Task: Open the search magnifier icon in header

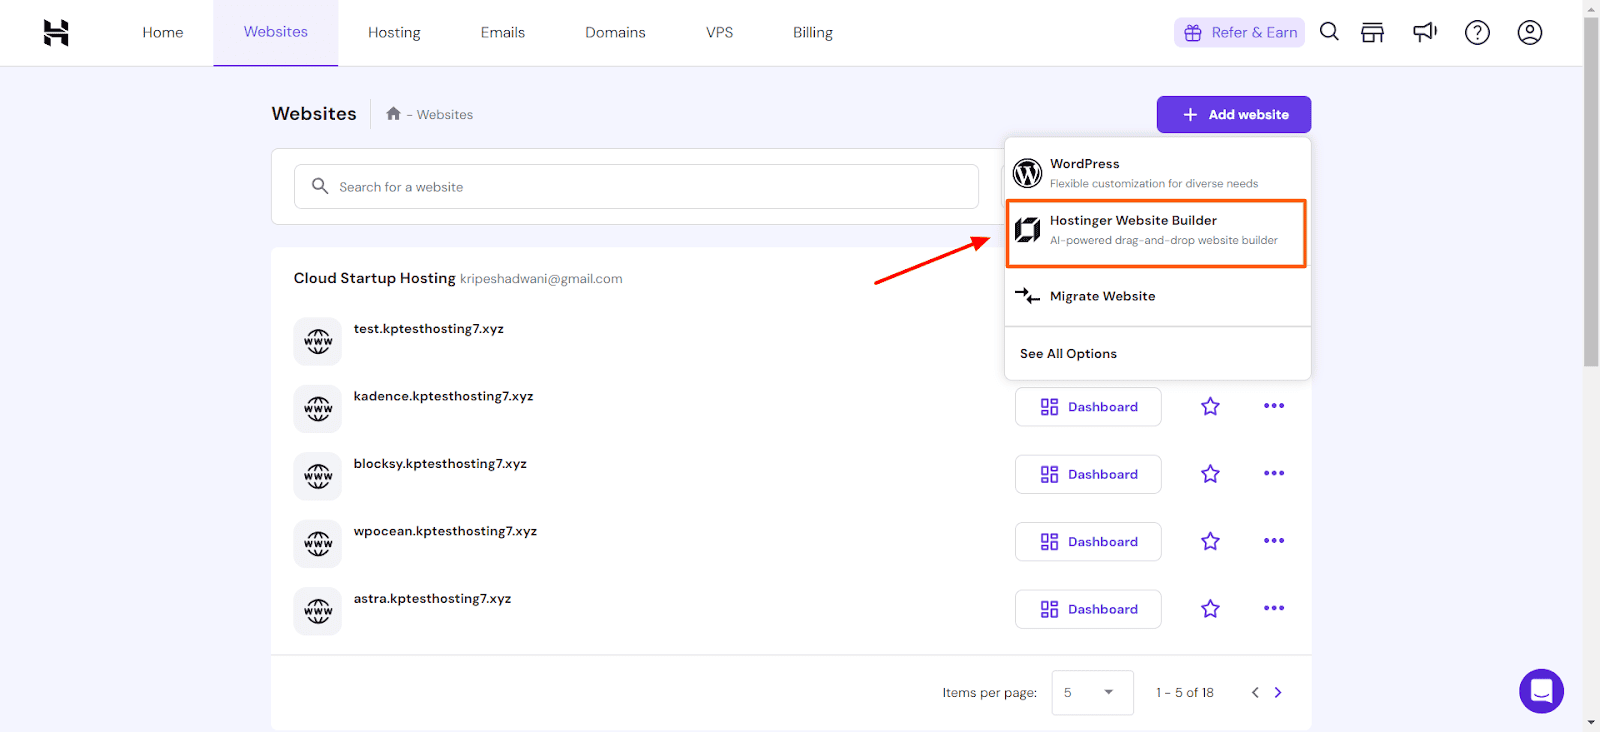Action: point(1329,32)
